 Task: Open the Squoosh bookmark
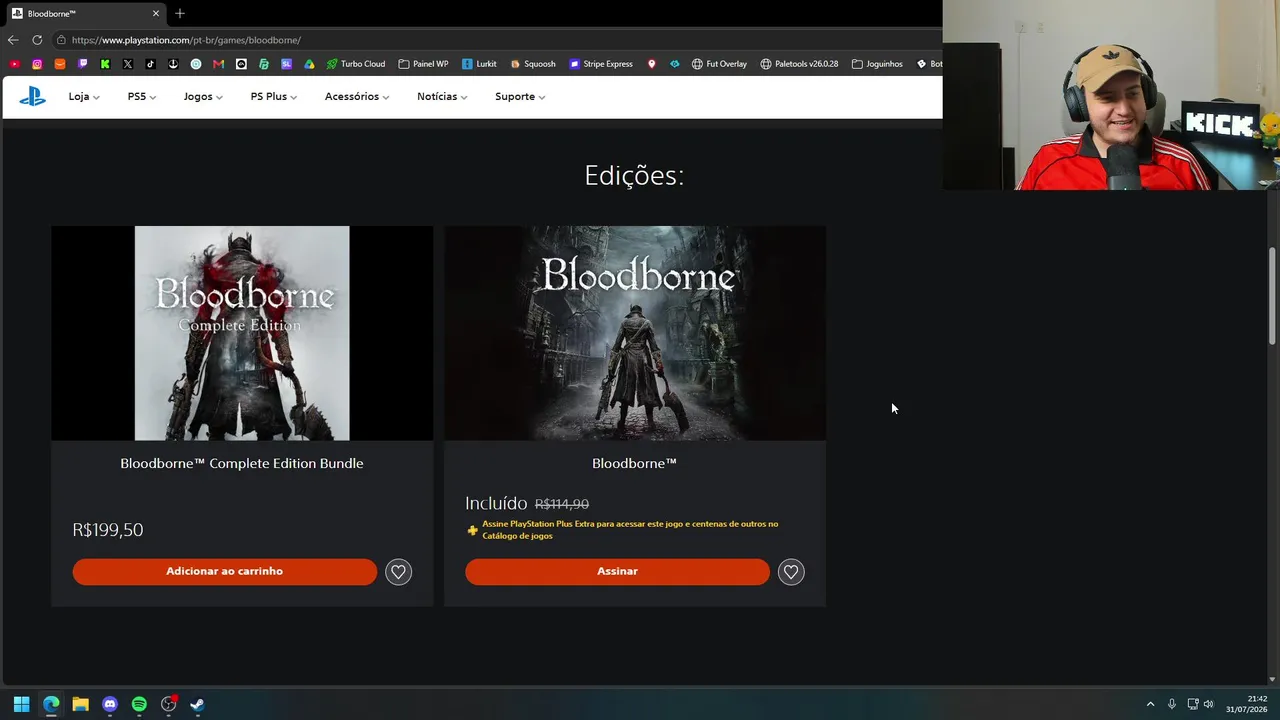(533, 64)
